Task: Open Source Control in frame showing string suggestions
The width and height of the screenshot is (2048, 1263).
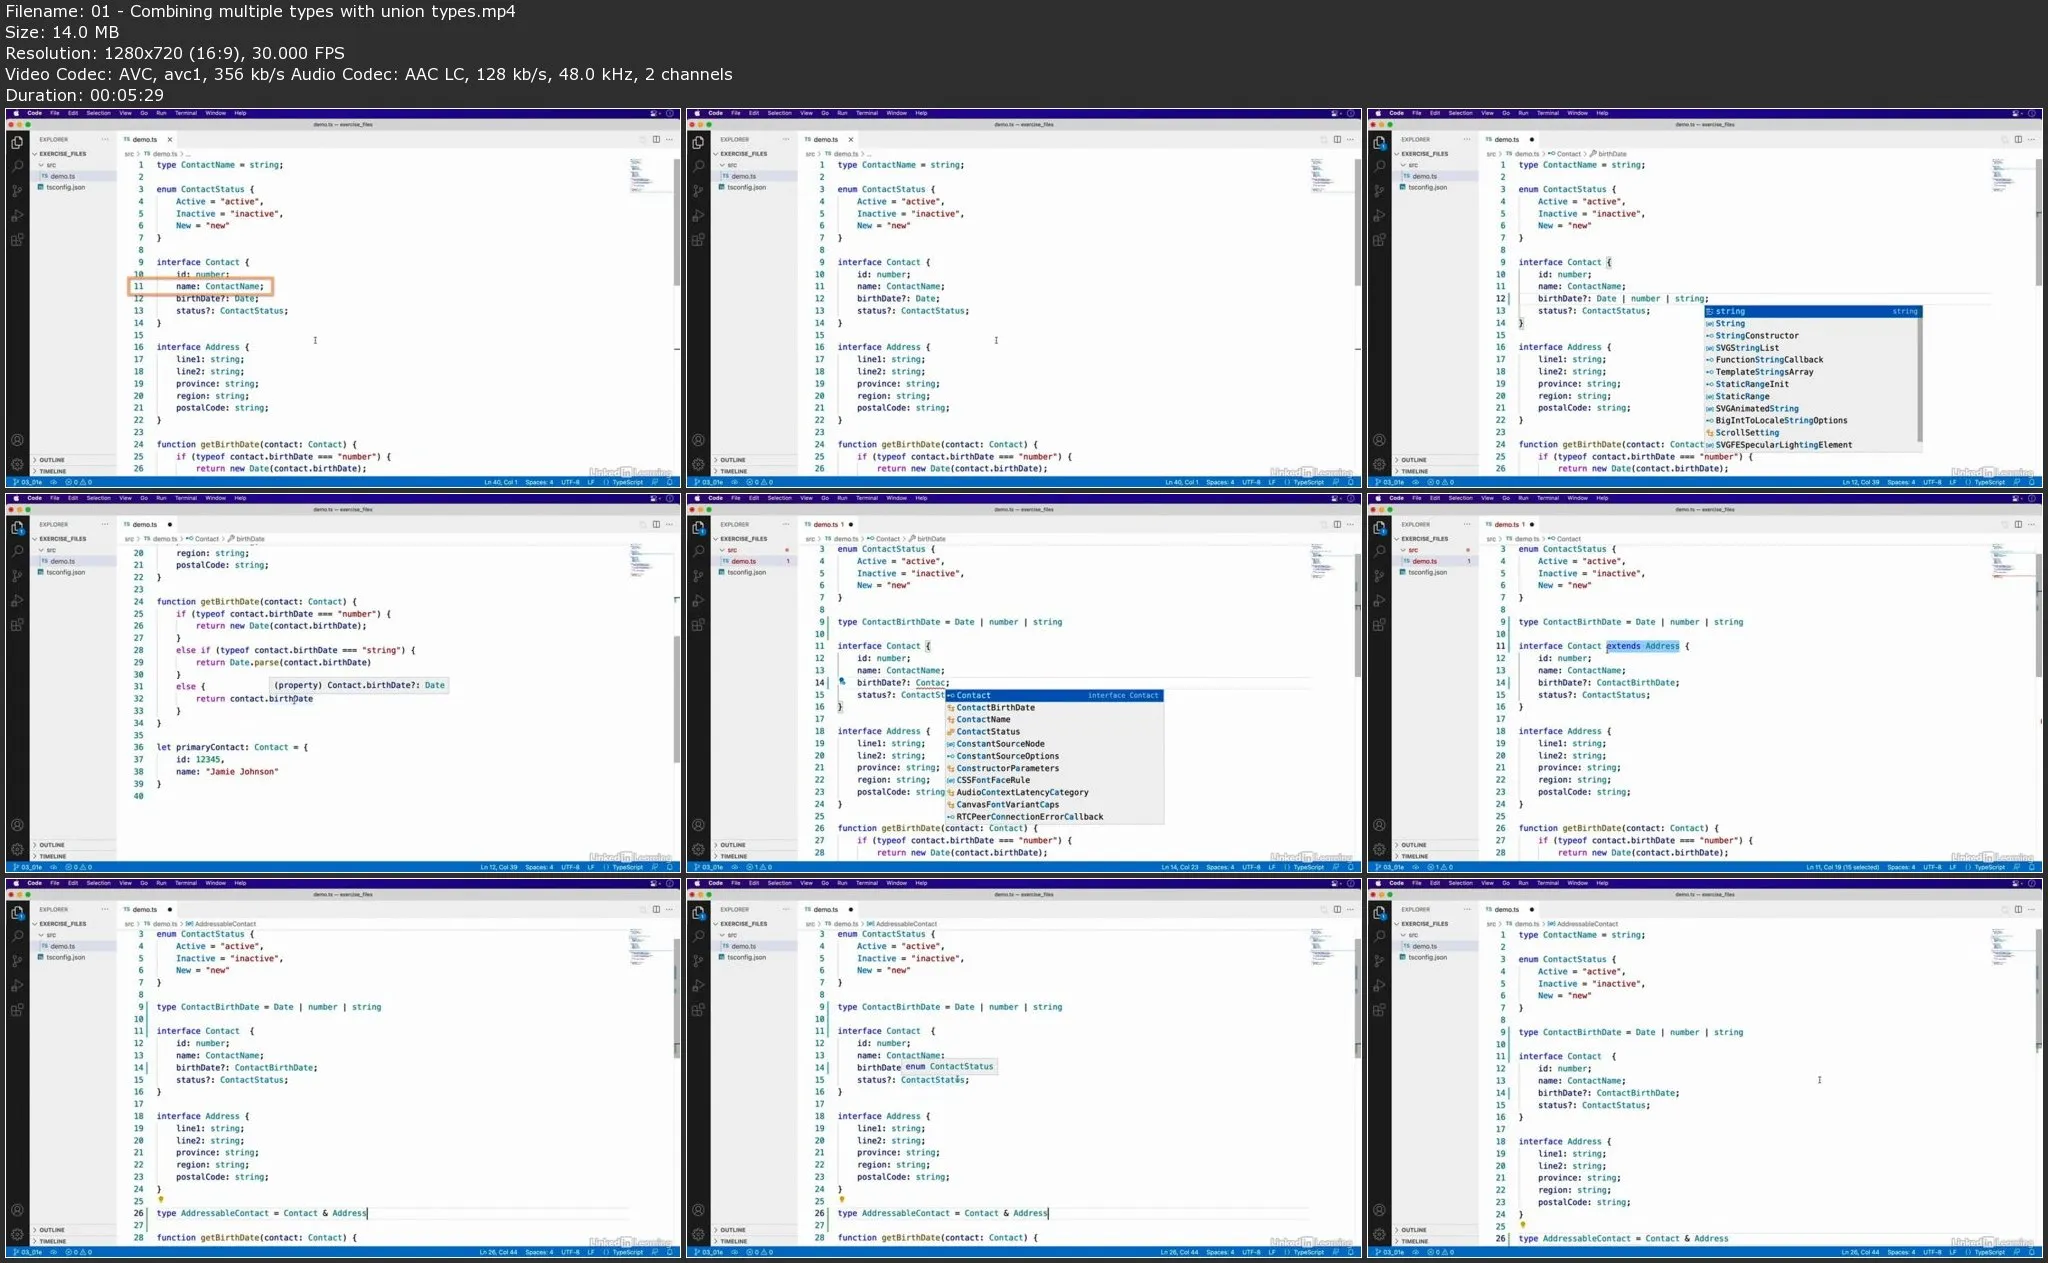Action: click(1379, 190)
